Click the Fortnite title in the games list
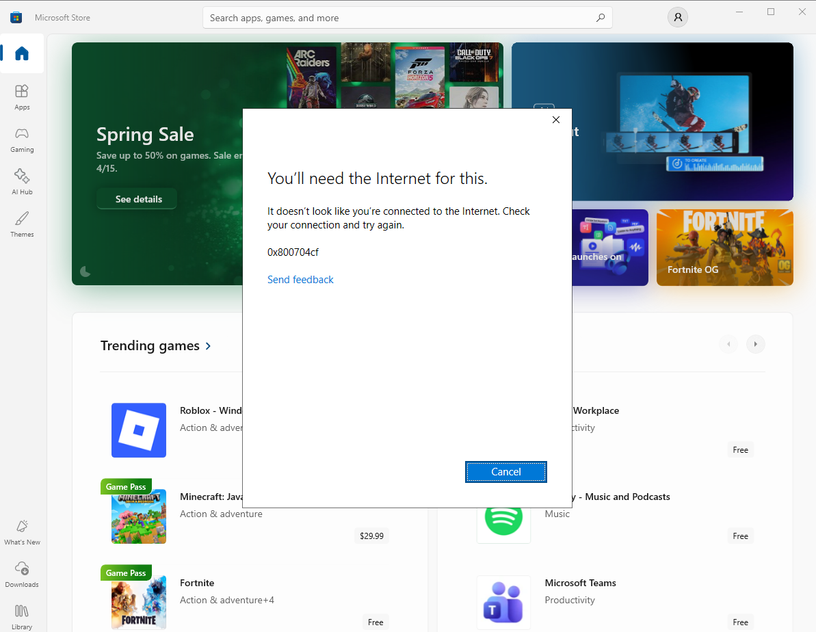This screenshot has width=816, height=632. pos(197,583)
